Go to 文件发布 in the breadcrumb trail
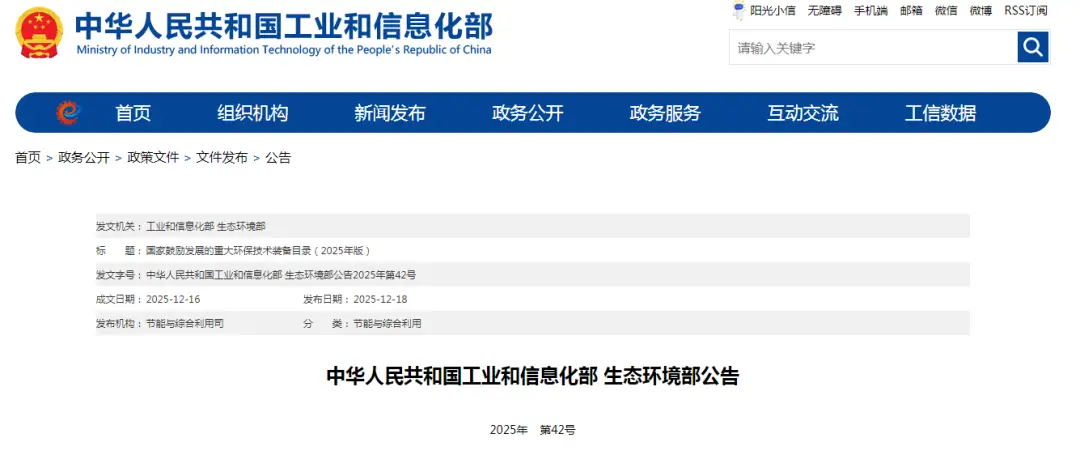Image resolution: width=1080 pixels, height=459 pixels. point(222,158)
